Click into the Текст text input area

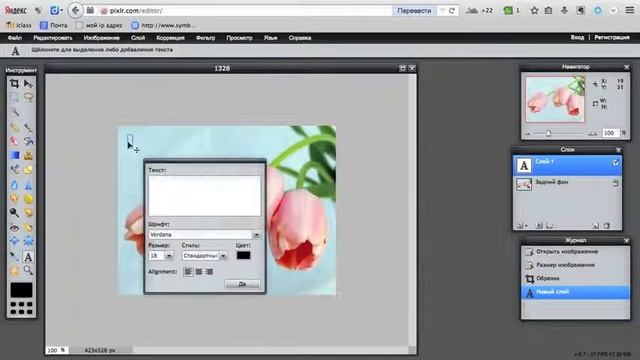click(204, 196)
